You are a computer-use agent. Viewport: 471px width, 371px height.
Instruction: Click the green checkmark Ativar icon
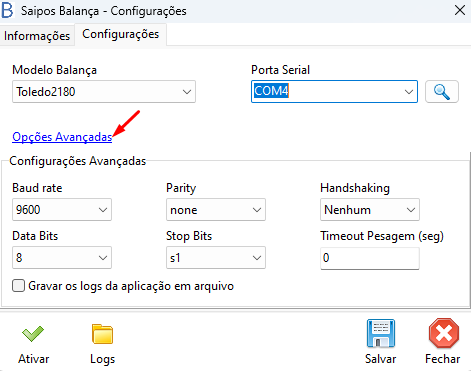pyautogui.click(x=33, y=334)
